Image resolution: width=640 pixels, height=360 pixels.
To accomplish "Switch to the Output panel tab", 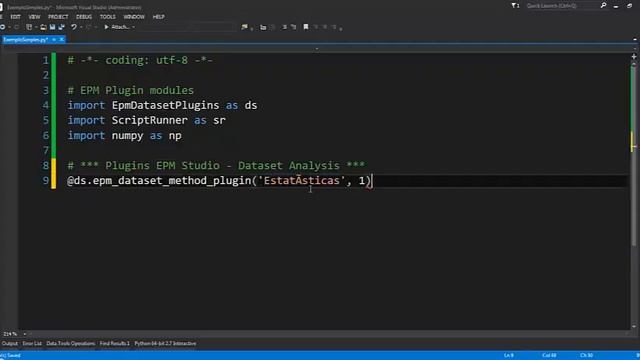I will 10,344.
